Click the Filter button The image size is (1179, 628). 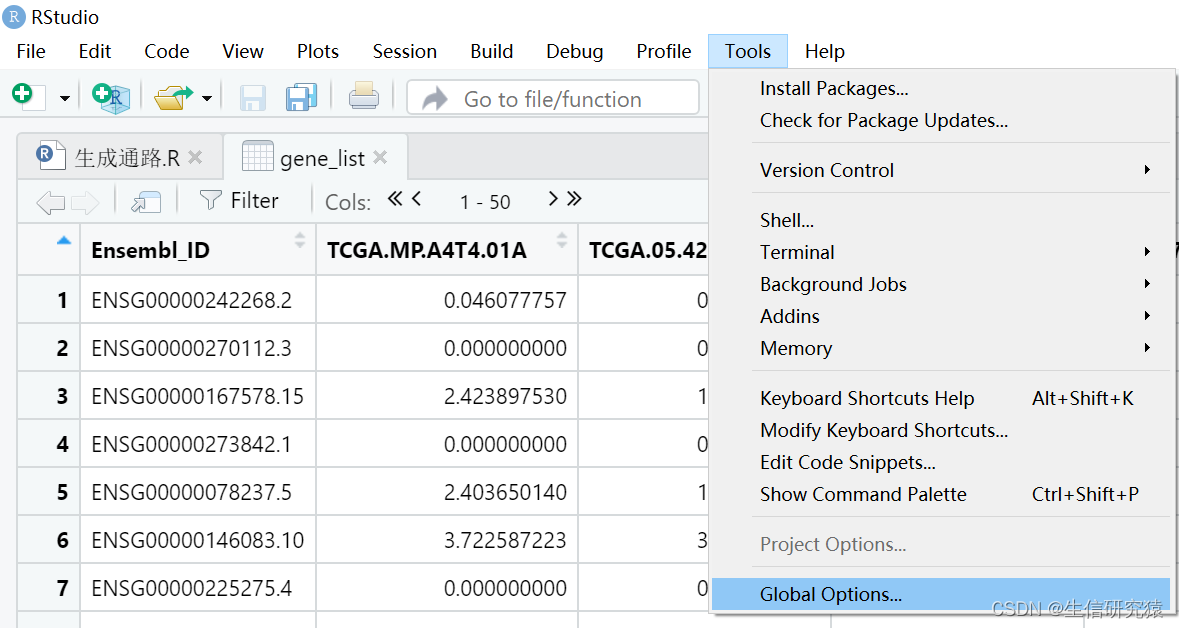[x=240, y=201]
